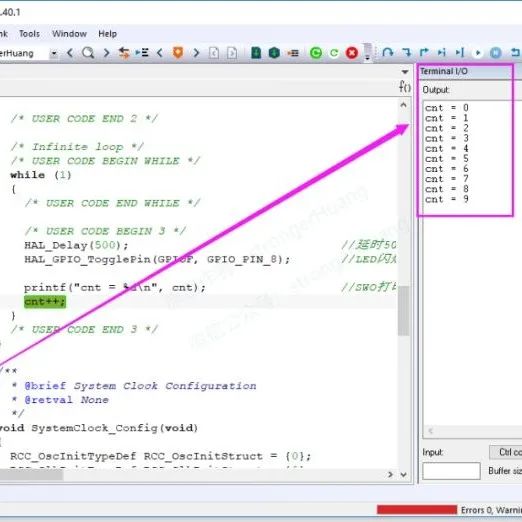
Task: Open the Replace tool
Action: 124,53
